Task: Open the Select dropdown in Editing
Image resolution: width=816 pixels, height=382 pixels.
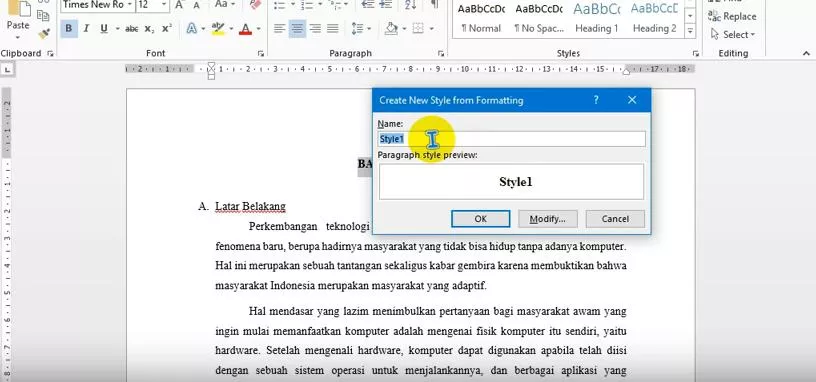Action: 732,35
